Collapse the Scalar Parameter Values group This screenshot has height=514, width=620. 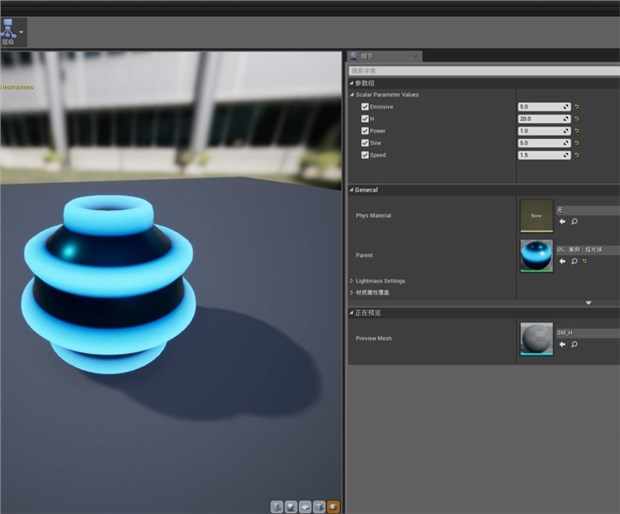(352, 94)
